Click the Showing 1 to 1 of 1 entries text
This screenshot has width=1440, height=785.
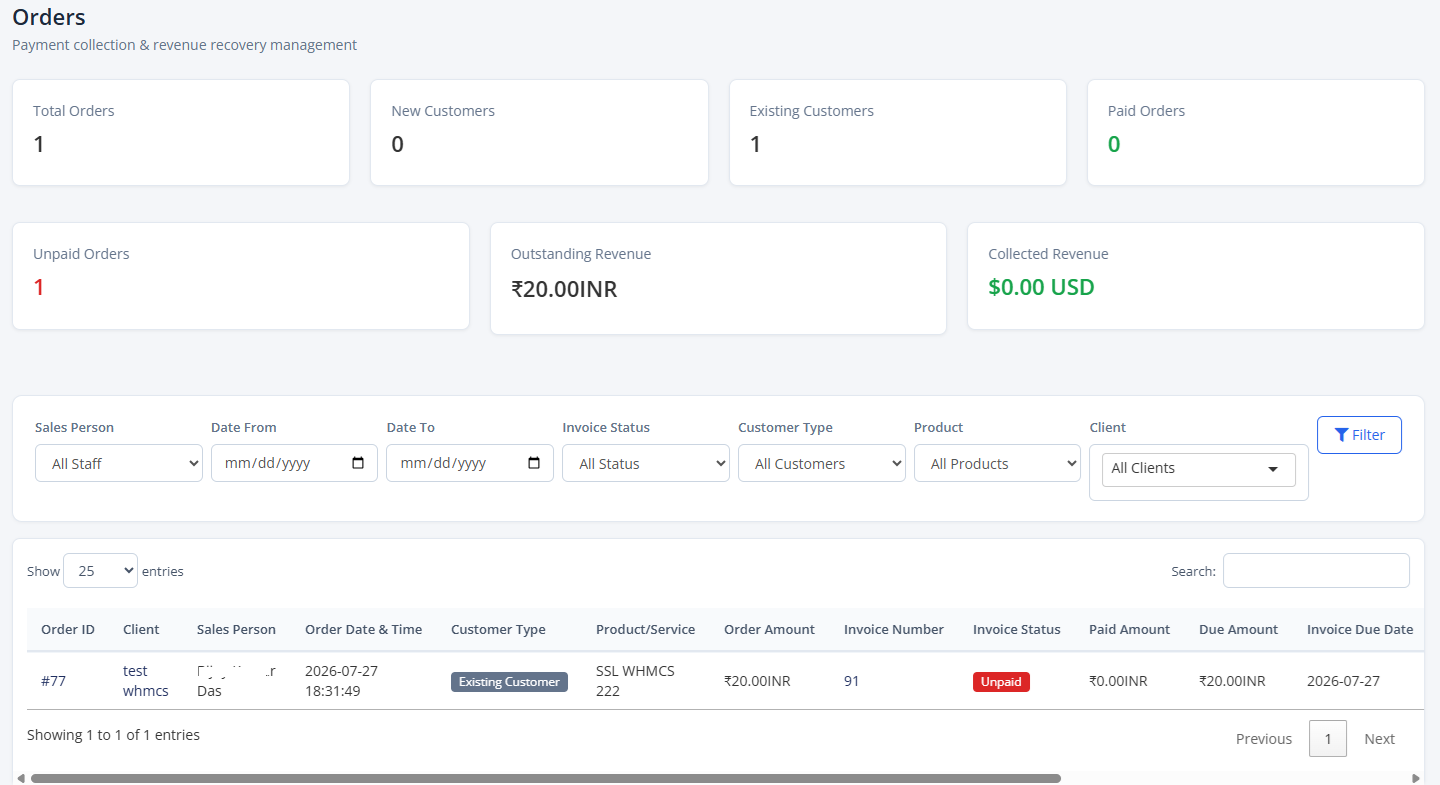click(x=113, y=735)
